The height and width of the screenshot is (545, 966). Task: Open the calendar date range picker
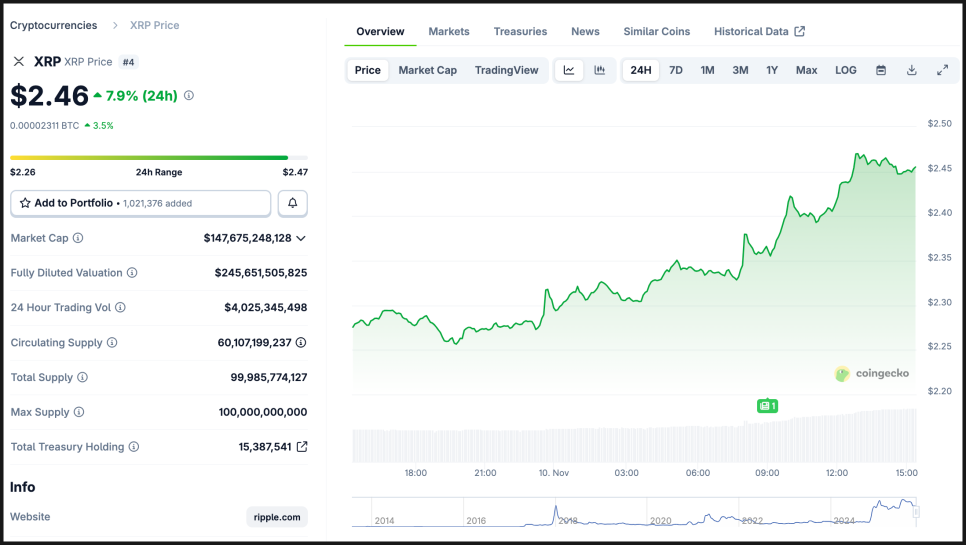(x=881, y=70)
